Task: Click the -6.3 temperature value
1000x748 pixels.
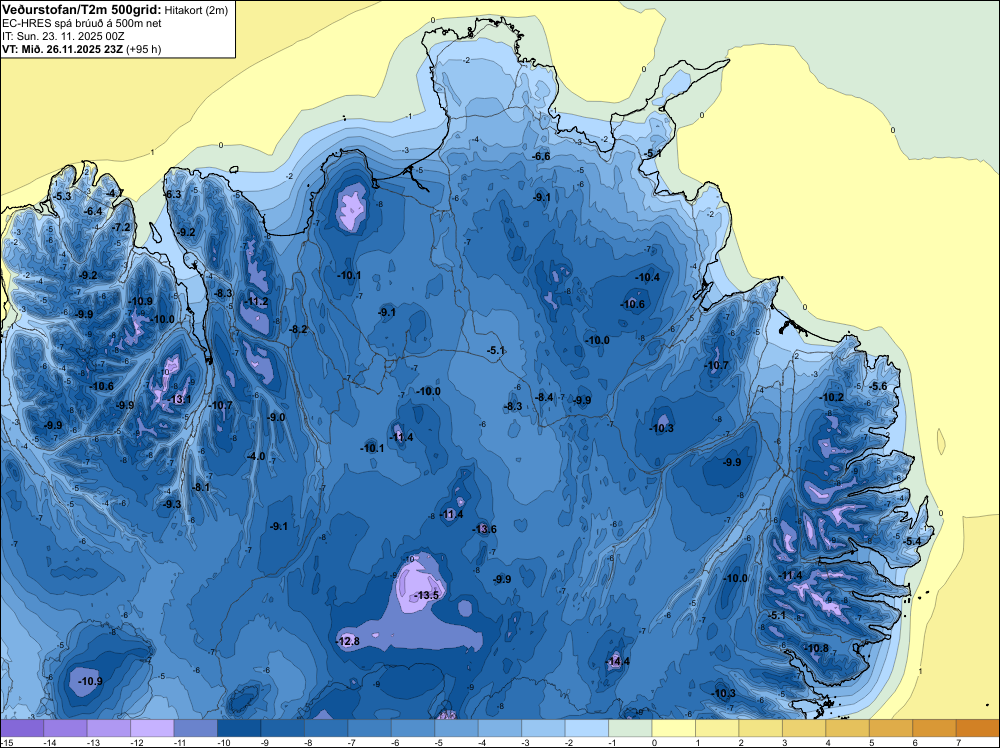Action: pos(172,194)
